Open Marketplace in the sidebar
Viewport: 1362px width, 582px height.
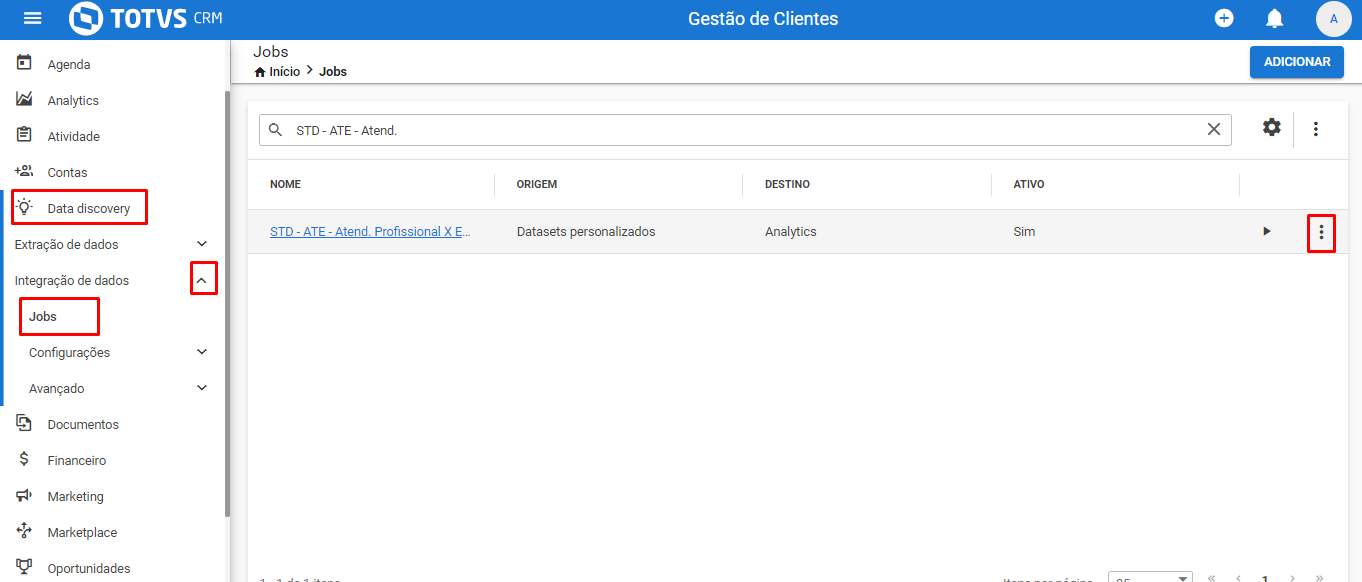coord(82,532)
